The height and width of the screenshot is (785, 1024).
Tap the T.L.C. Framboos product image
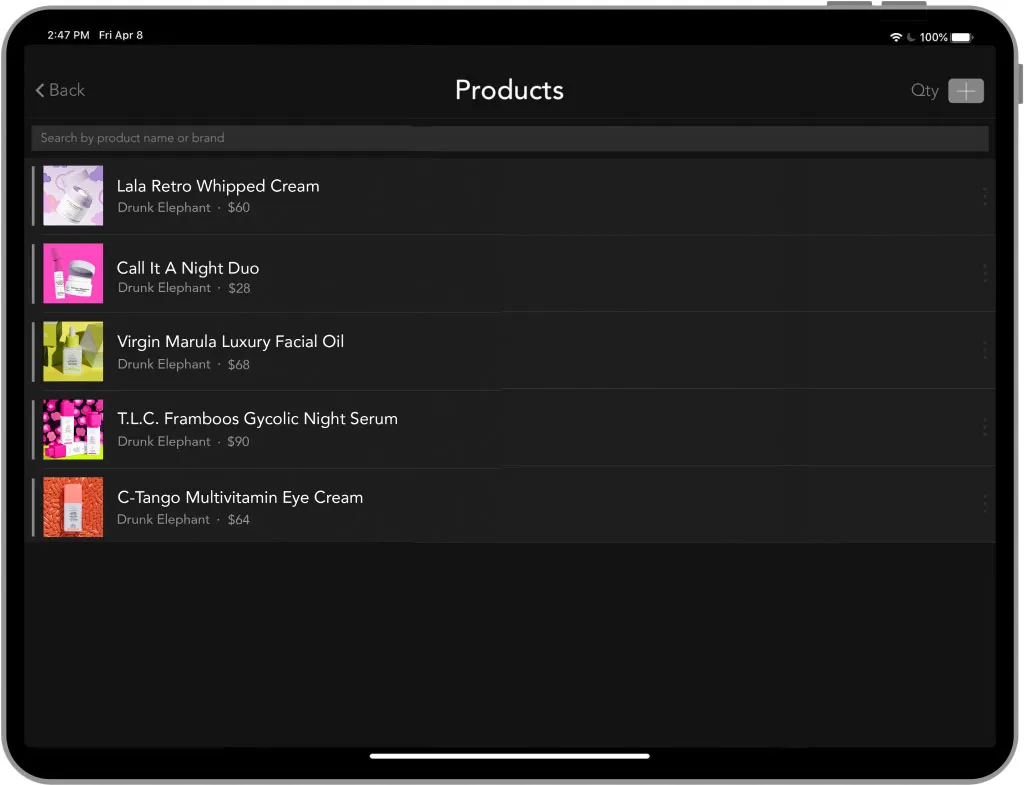point(73,428)
